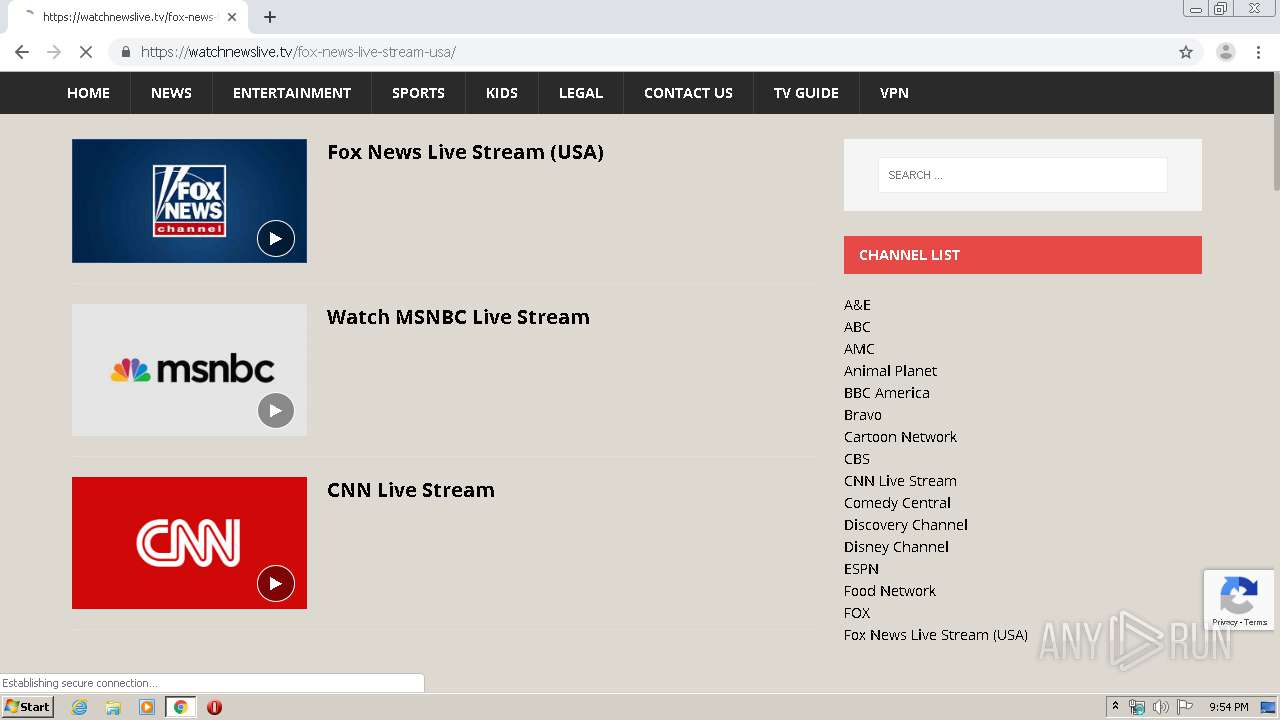The image size is (1280, 720).
Task: Stop page loading with X button
Action: pos(86,52)
